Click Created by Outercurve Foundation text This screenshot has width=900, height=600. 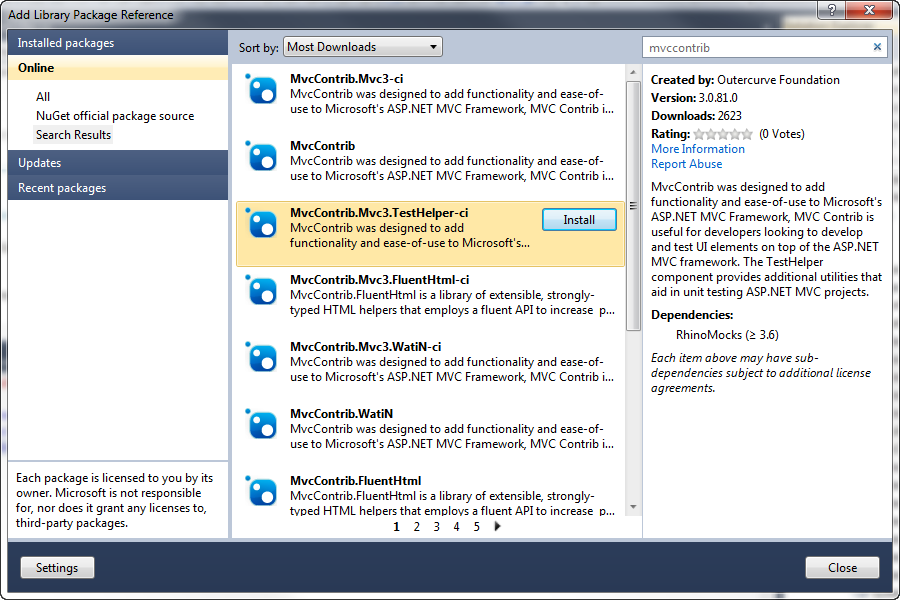point(745,80)
